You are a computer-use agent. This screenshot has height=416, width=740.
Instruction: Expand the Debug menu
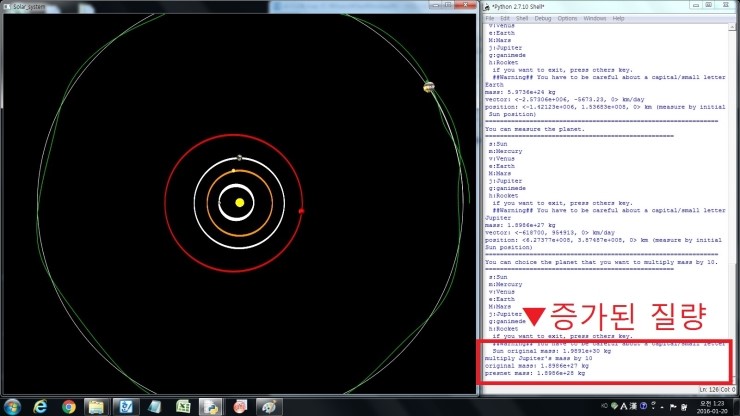(x=543, y=18)
